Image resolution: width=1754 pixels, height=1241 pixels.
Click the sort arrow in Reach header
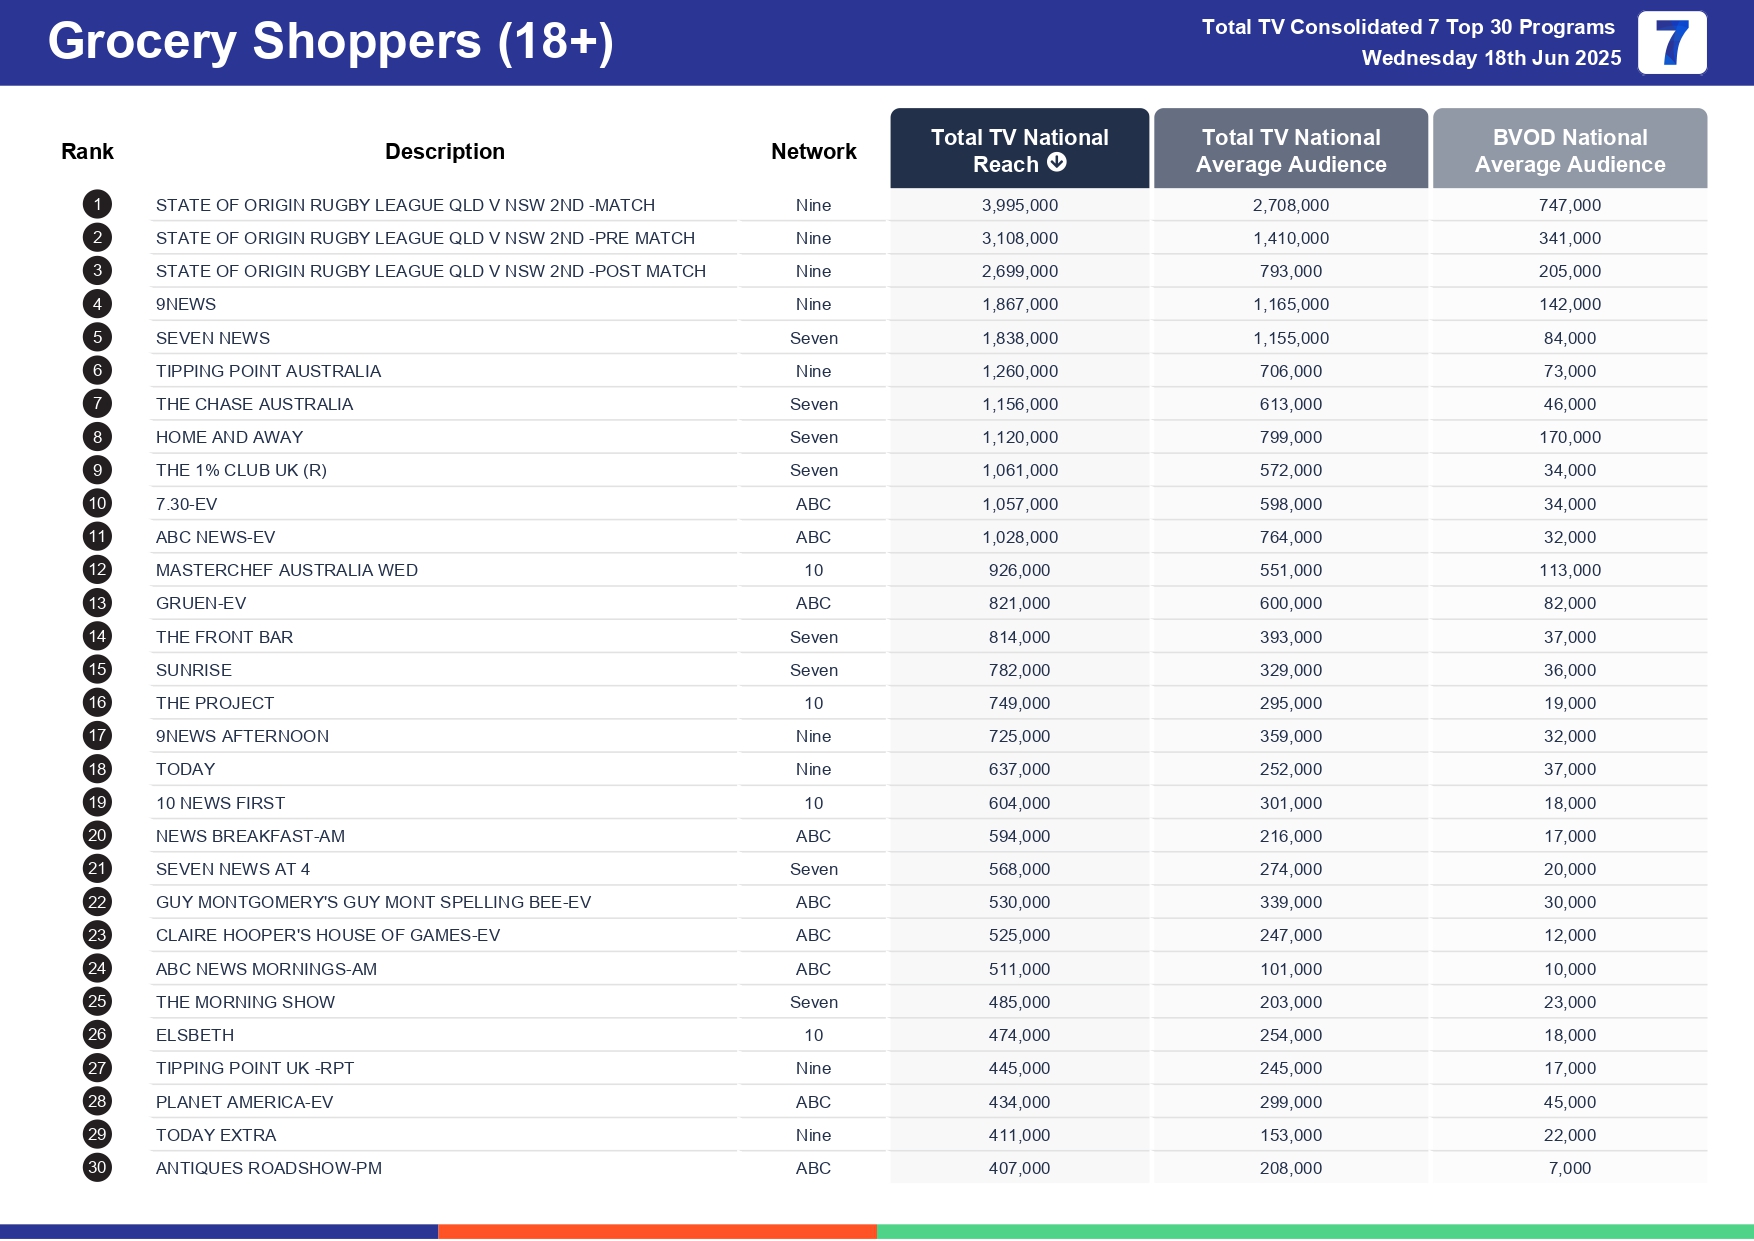pyautogui.click(x=1057, y=163)
